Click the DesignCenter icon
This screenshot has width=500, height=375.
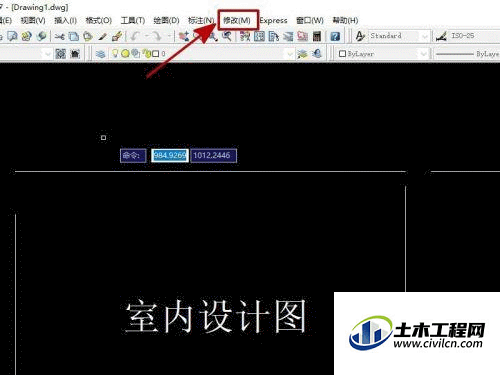259,36
